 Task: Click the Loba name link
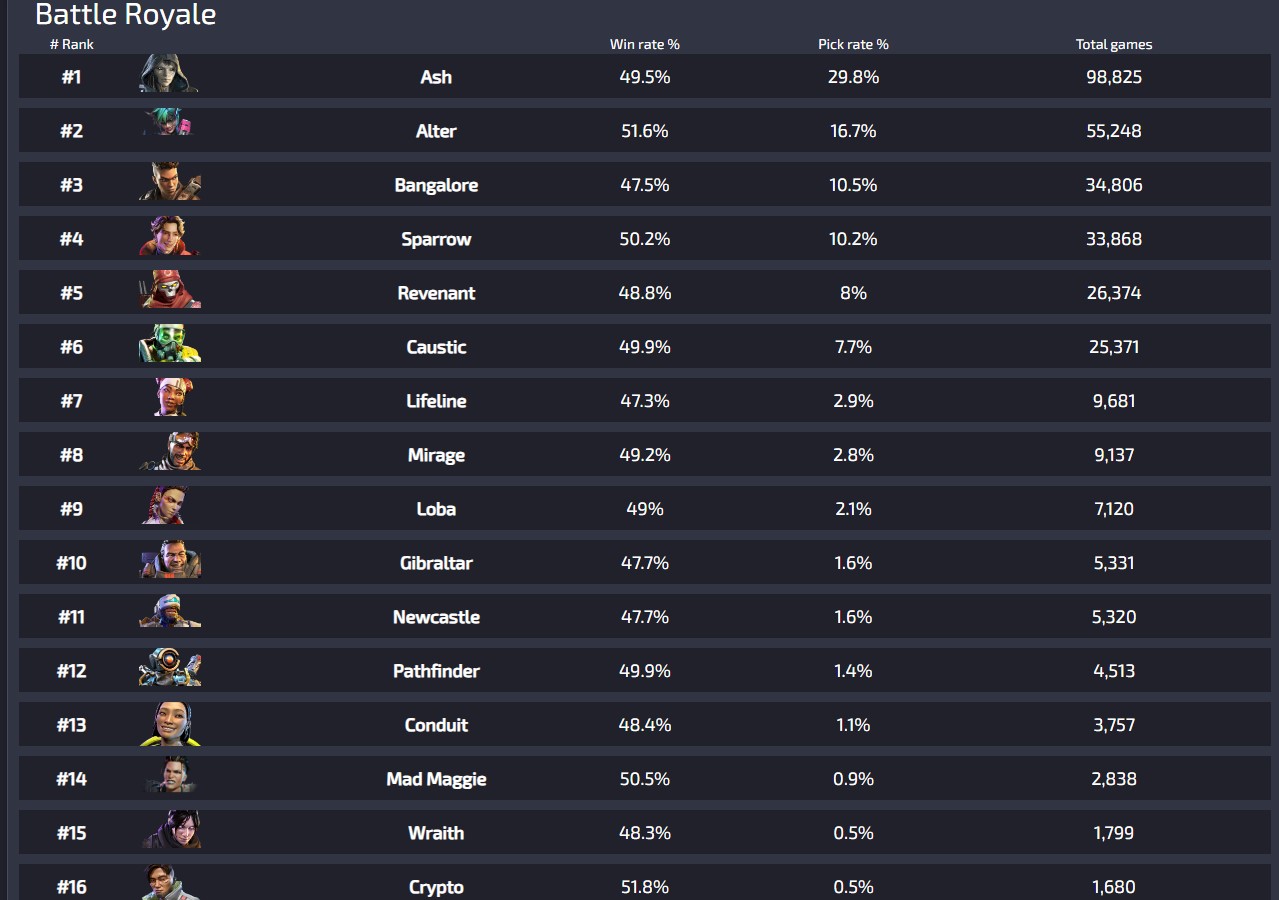pyautogui.click(x=436, y=509)
